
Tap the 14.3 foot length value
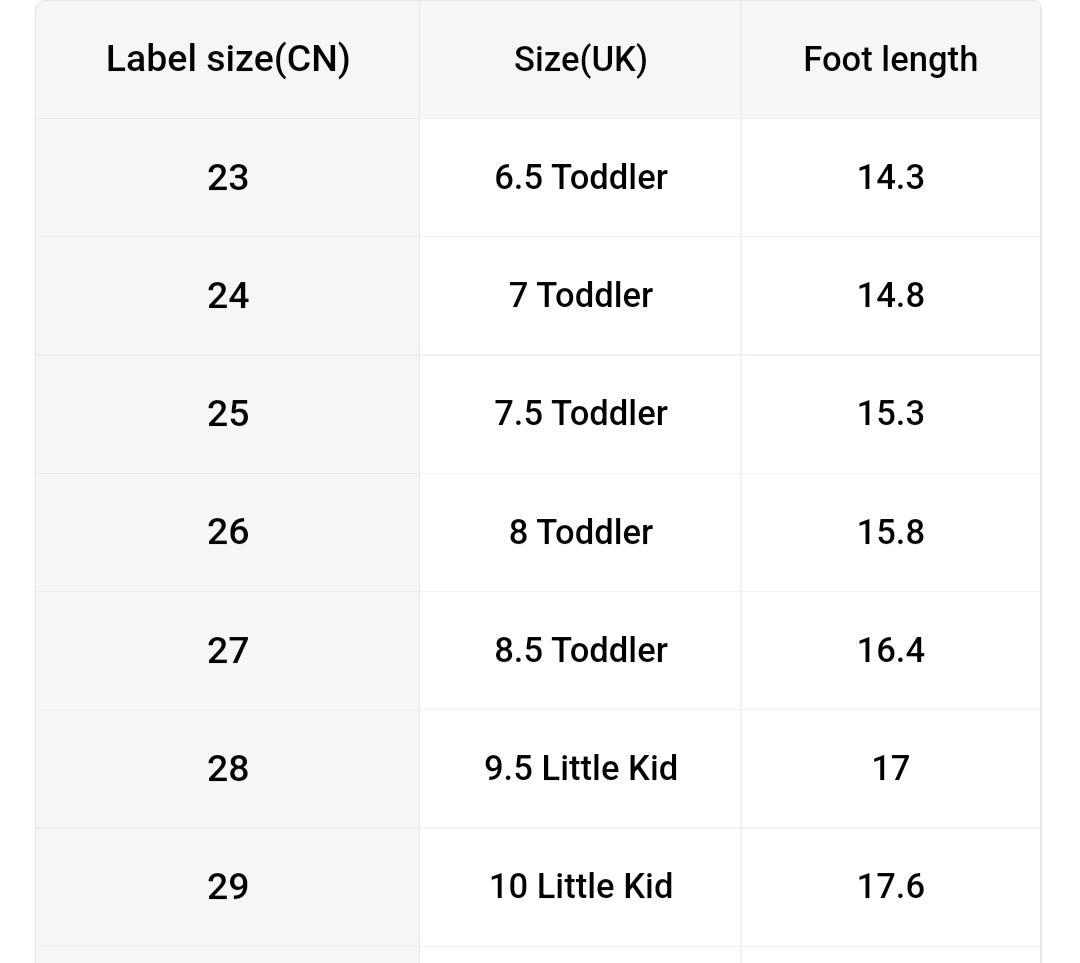click(x=890, y=178)
